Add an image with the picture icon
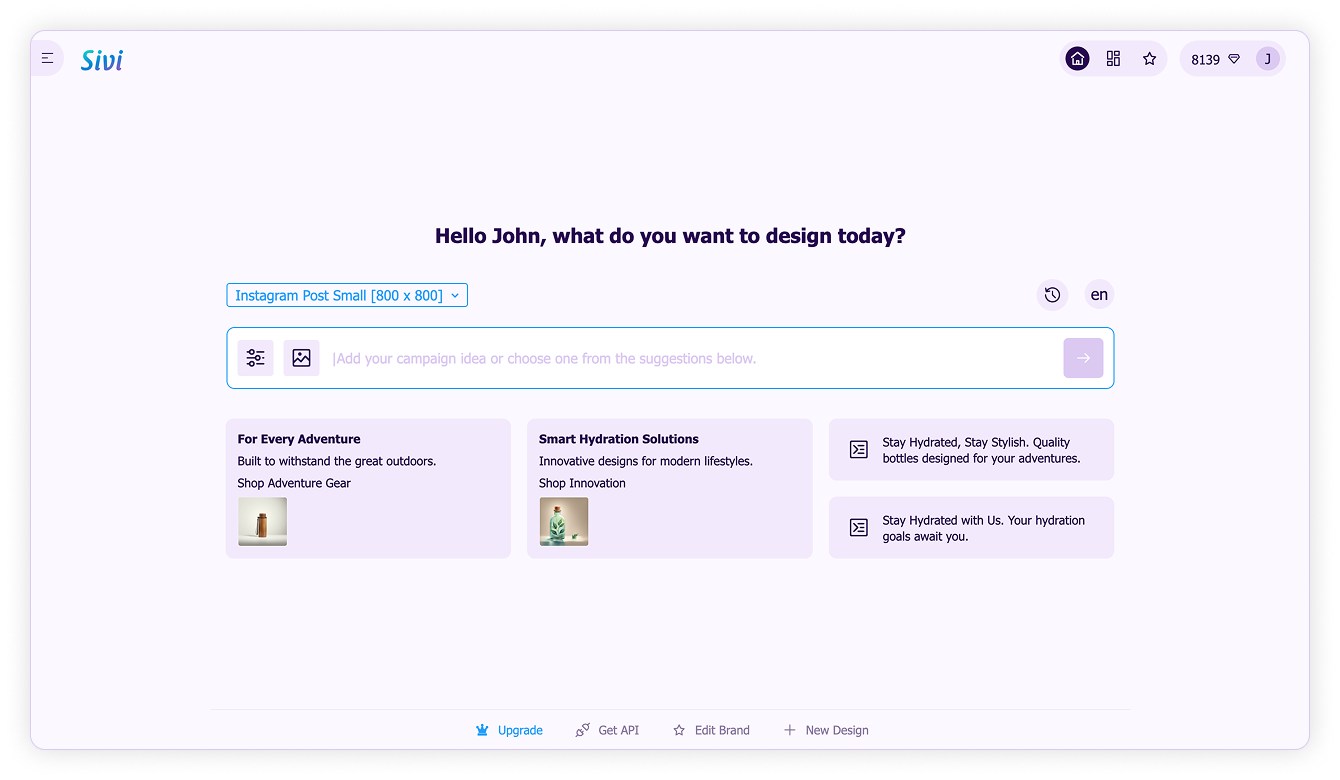Screen dimensions: 1340x780 [x=301, y=358]
